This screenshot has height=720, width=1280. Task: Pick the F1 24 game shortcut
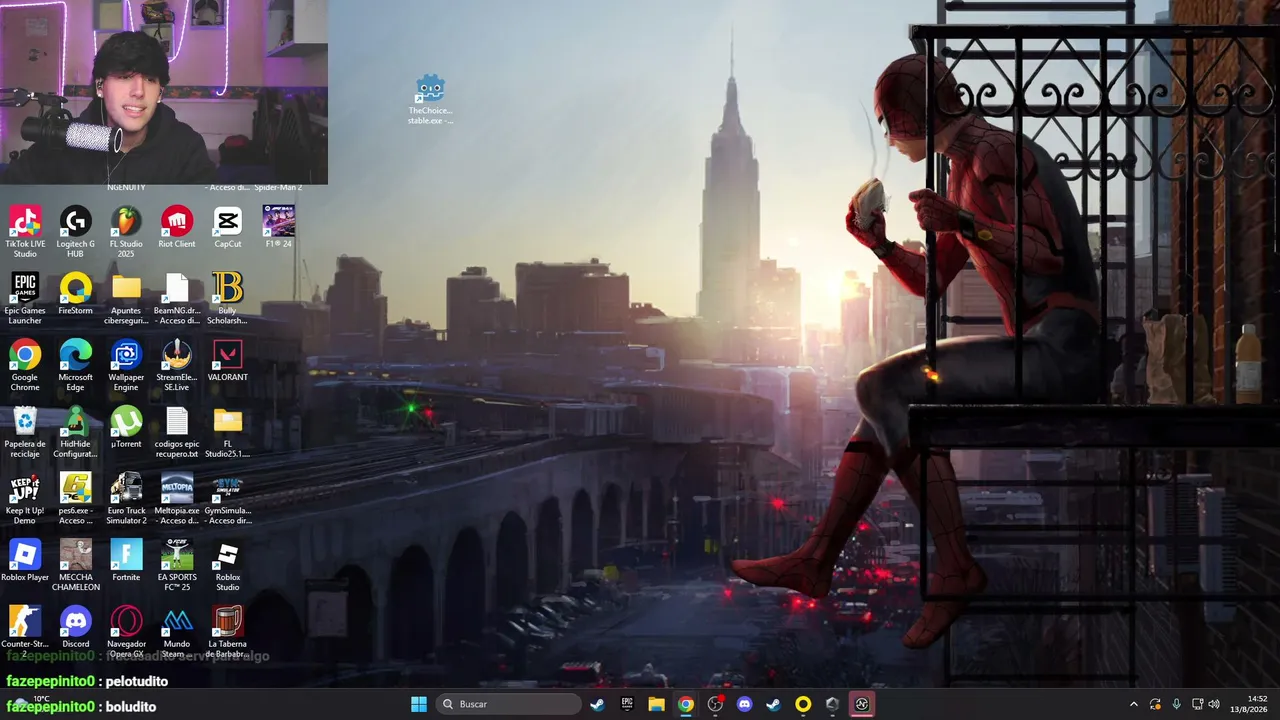point(279,227)
